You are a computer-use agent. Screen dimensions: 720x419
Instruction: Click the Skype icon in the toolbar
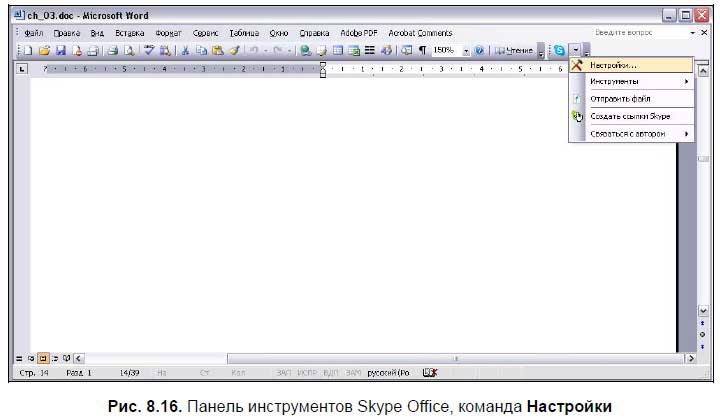coord(559,50)
